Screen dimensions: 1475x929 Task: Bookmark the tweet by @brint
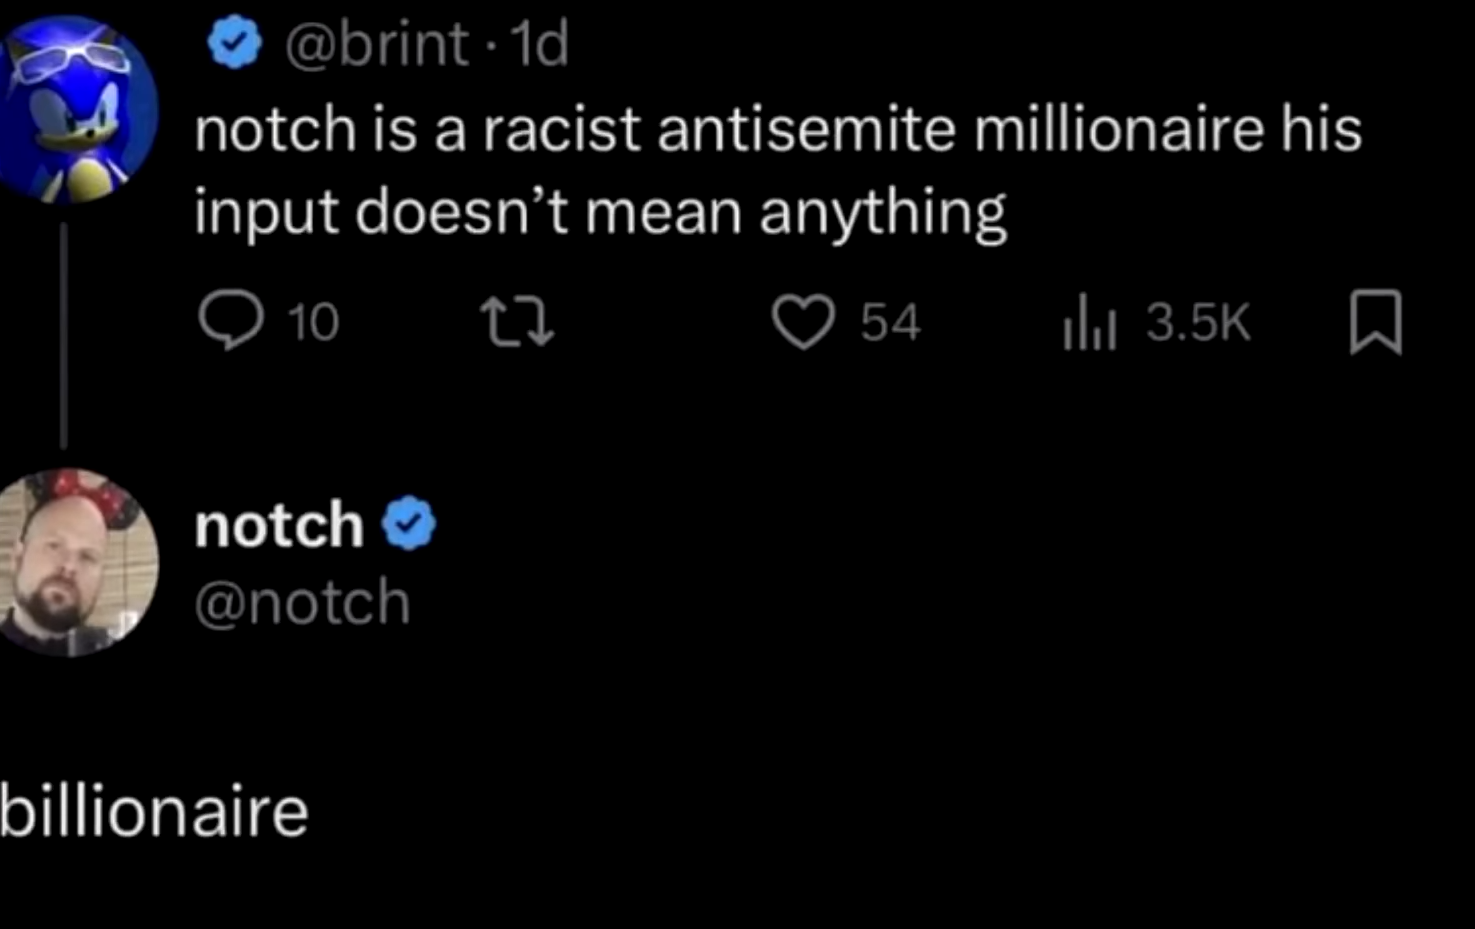tap(1376, 322)
